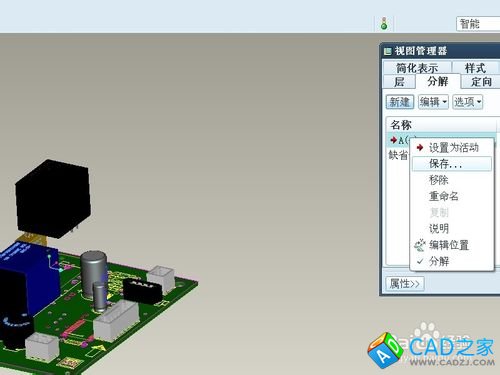Click the red arrow beside item A

tap(393, 140)
